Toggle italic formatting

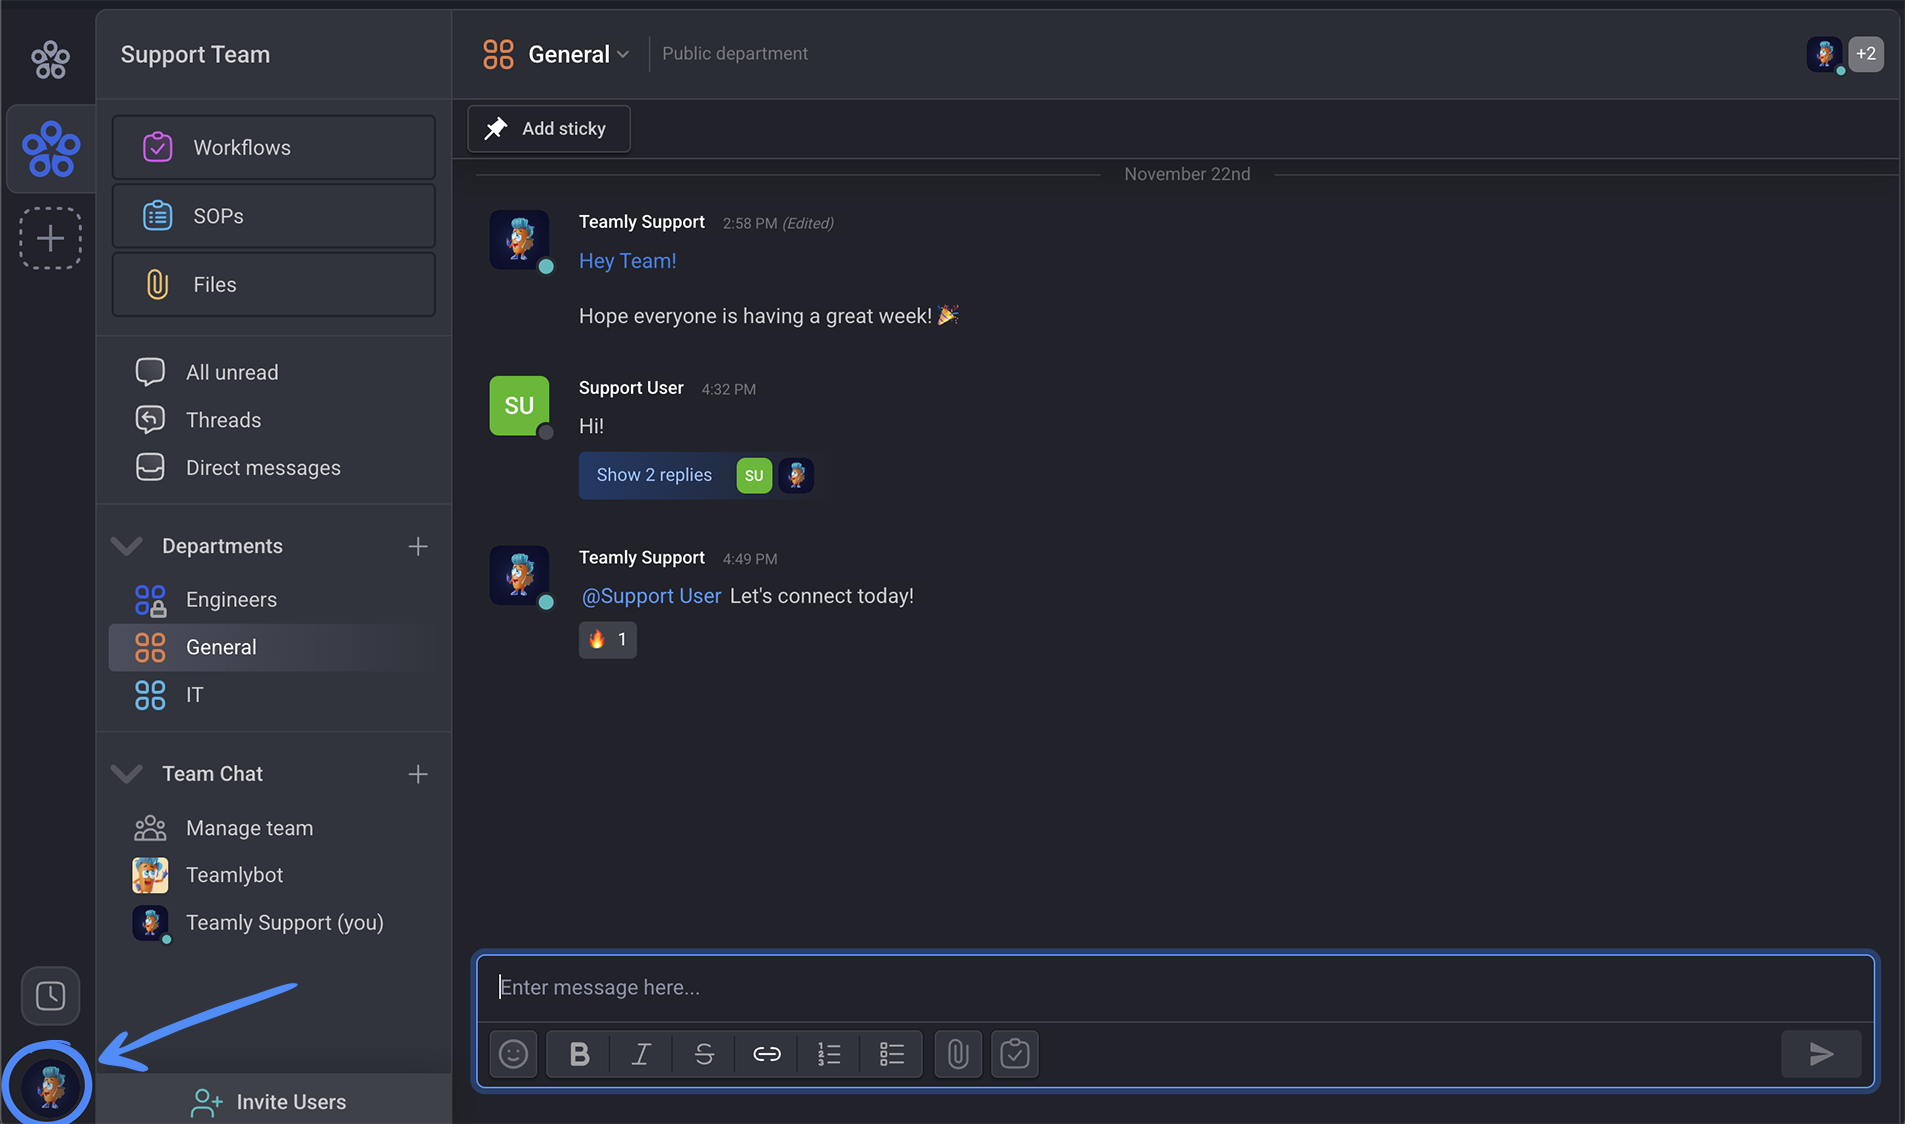(641, 1054)
